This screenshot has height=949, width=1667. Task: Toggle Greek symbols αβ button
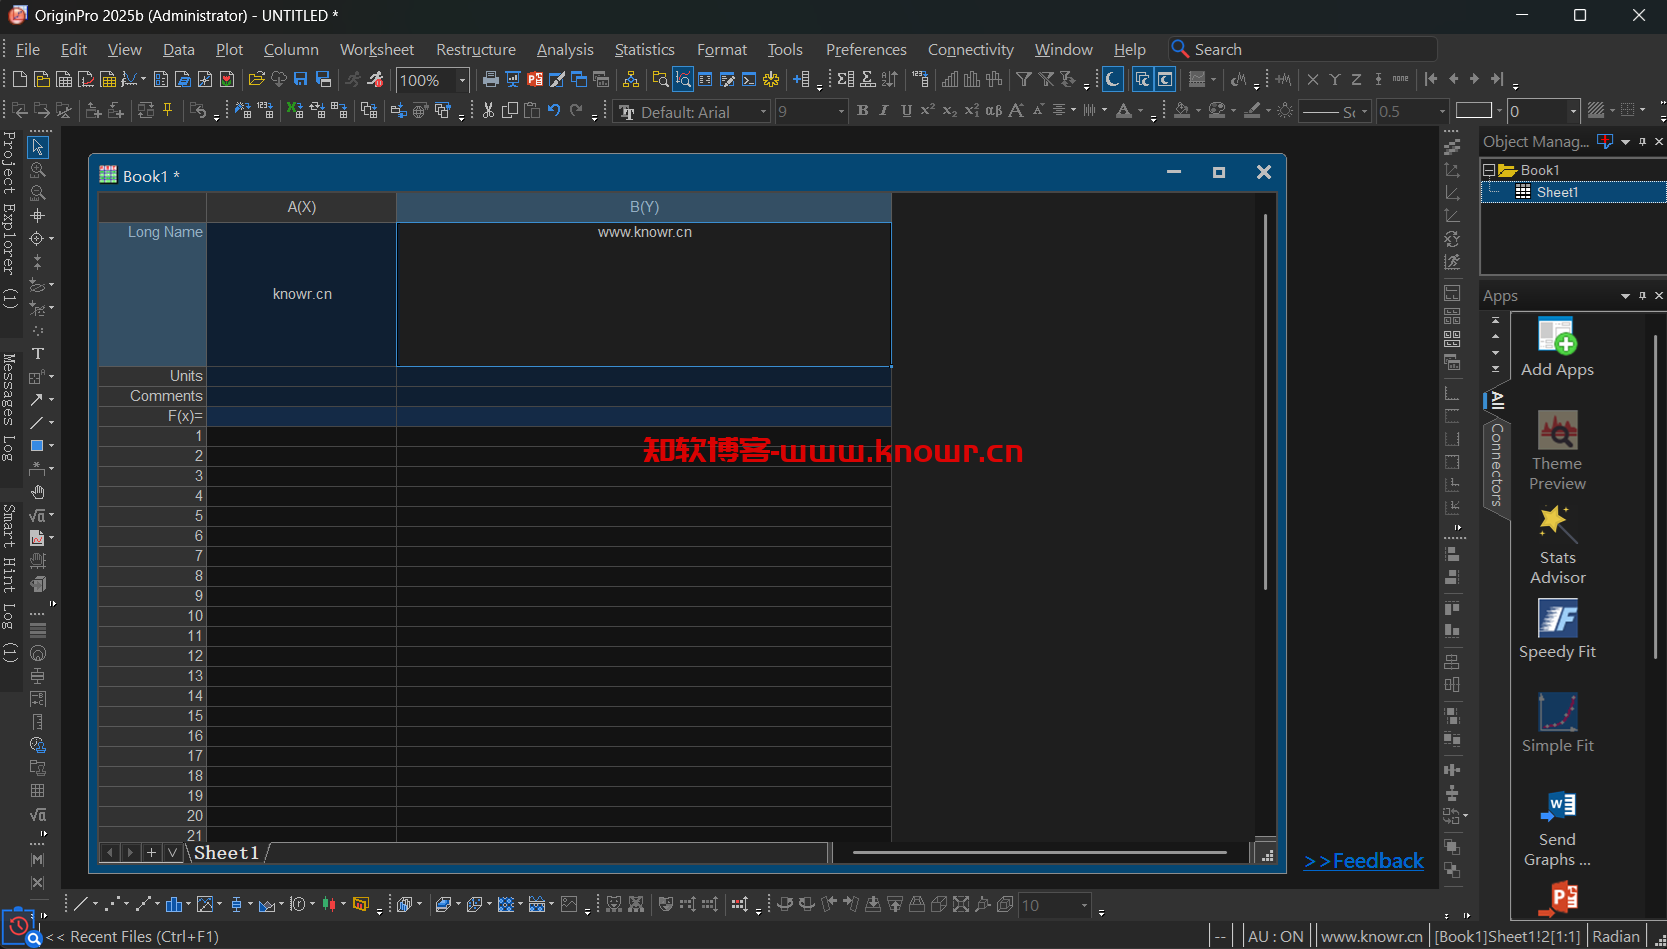[993, 110]
